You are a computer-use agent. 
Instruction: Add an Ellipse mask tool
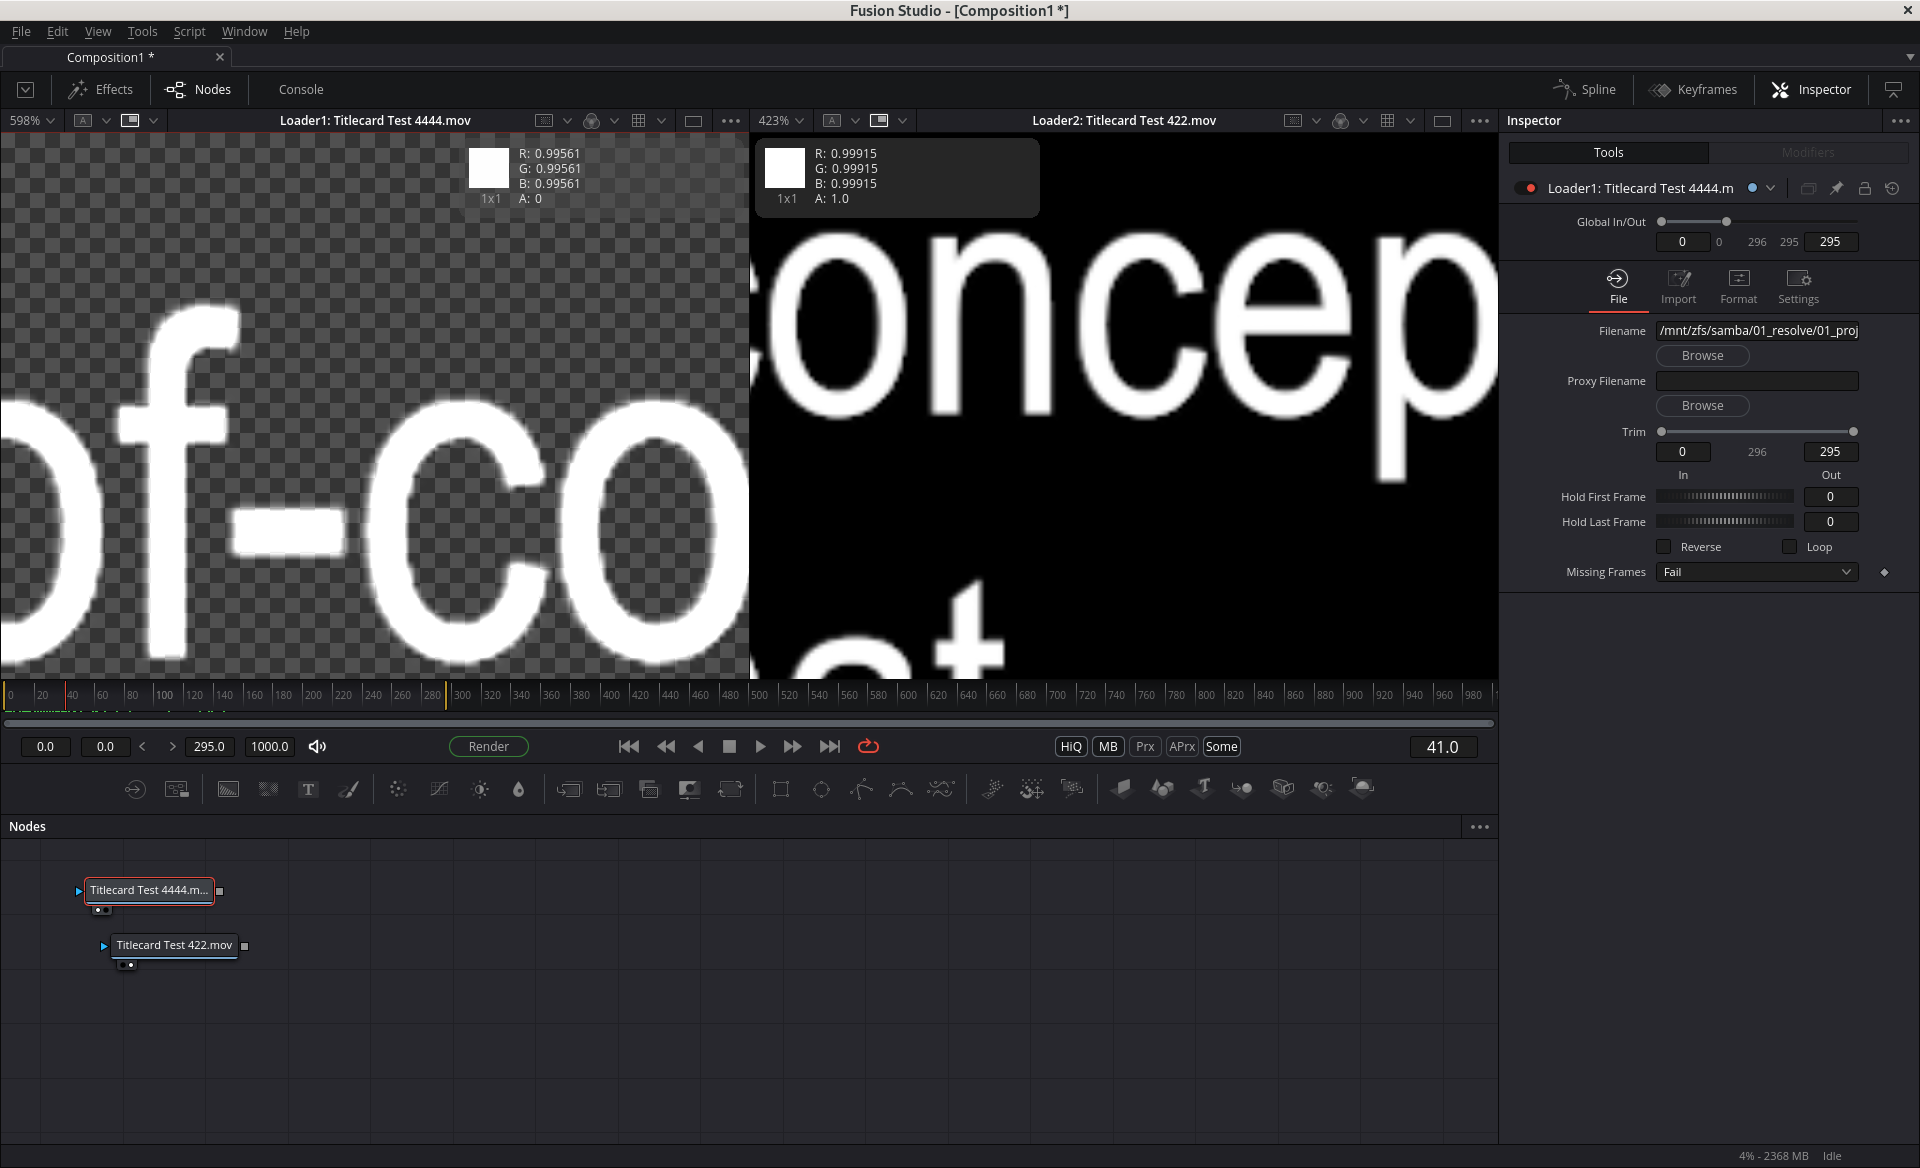tap(821, 789)
